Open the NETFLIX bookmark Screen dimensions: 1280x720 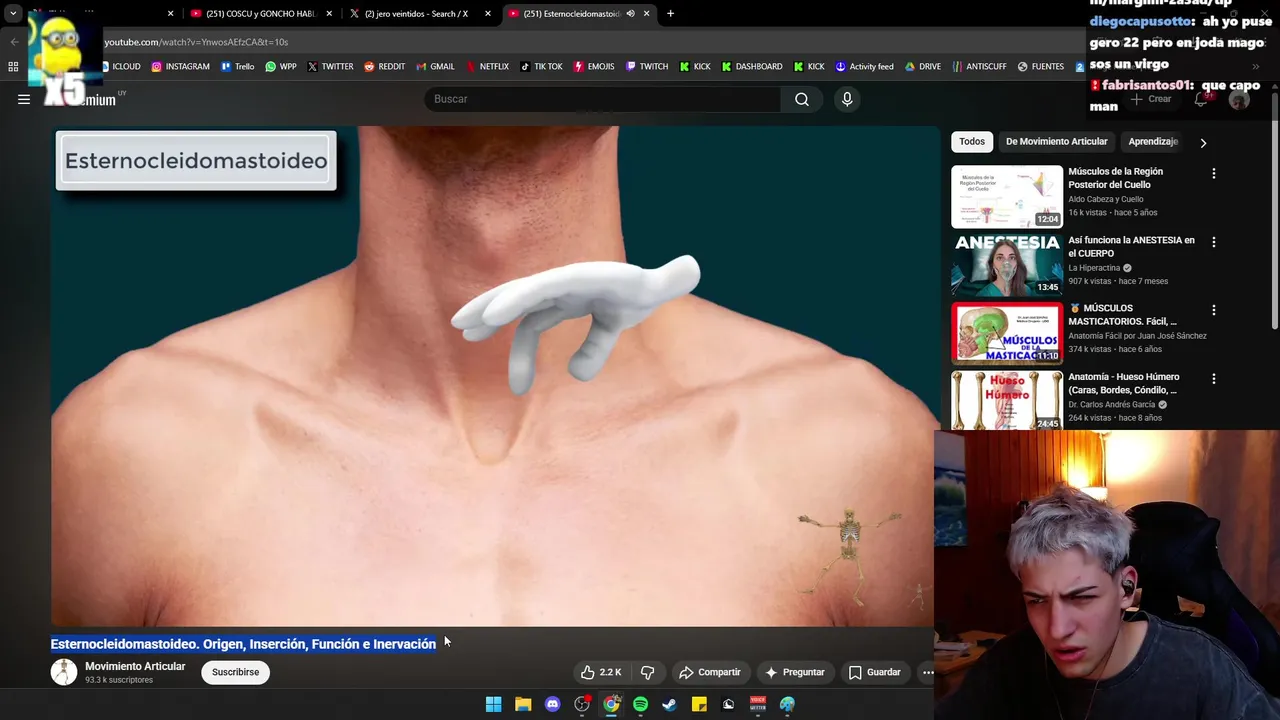[x=487, y=67]
